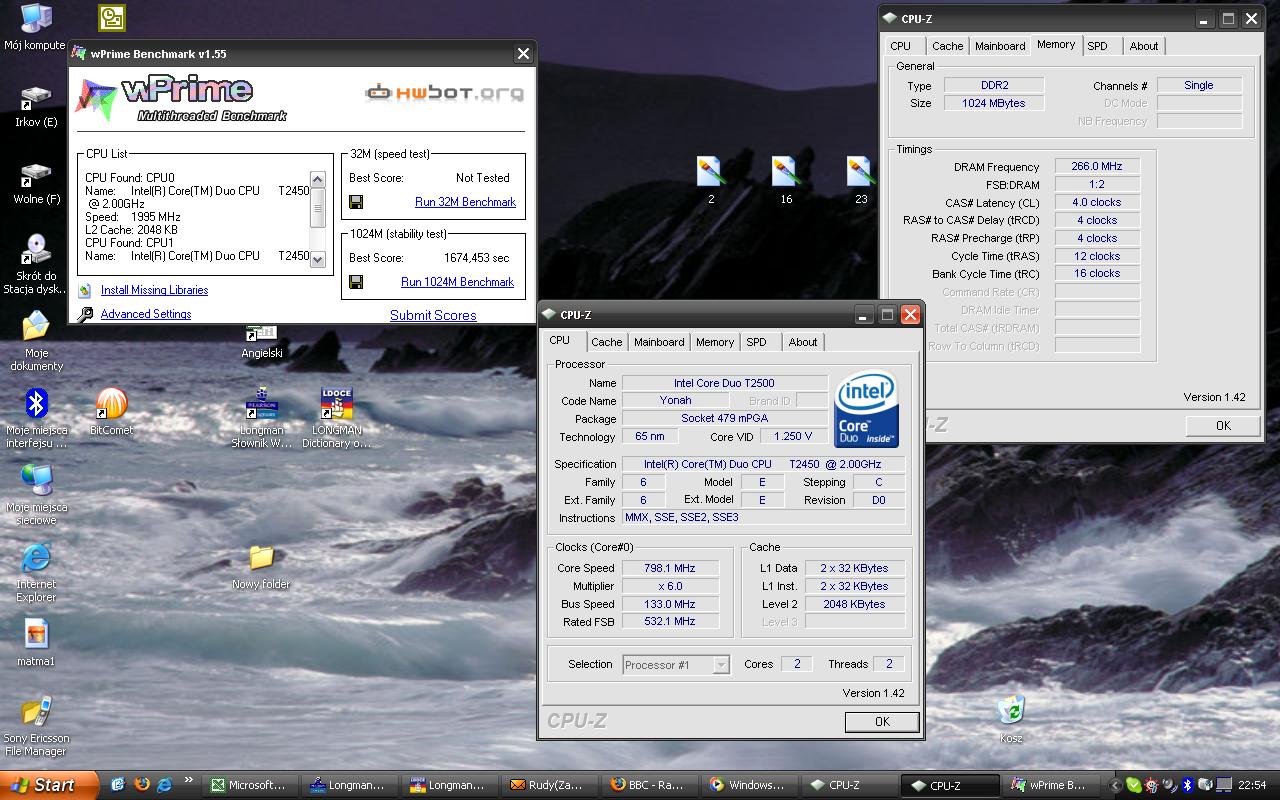Click Firefox quick launch icon in taskbar
The image size is (1280, 800).
(141, 785)
